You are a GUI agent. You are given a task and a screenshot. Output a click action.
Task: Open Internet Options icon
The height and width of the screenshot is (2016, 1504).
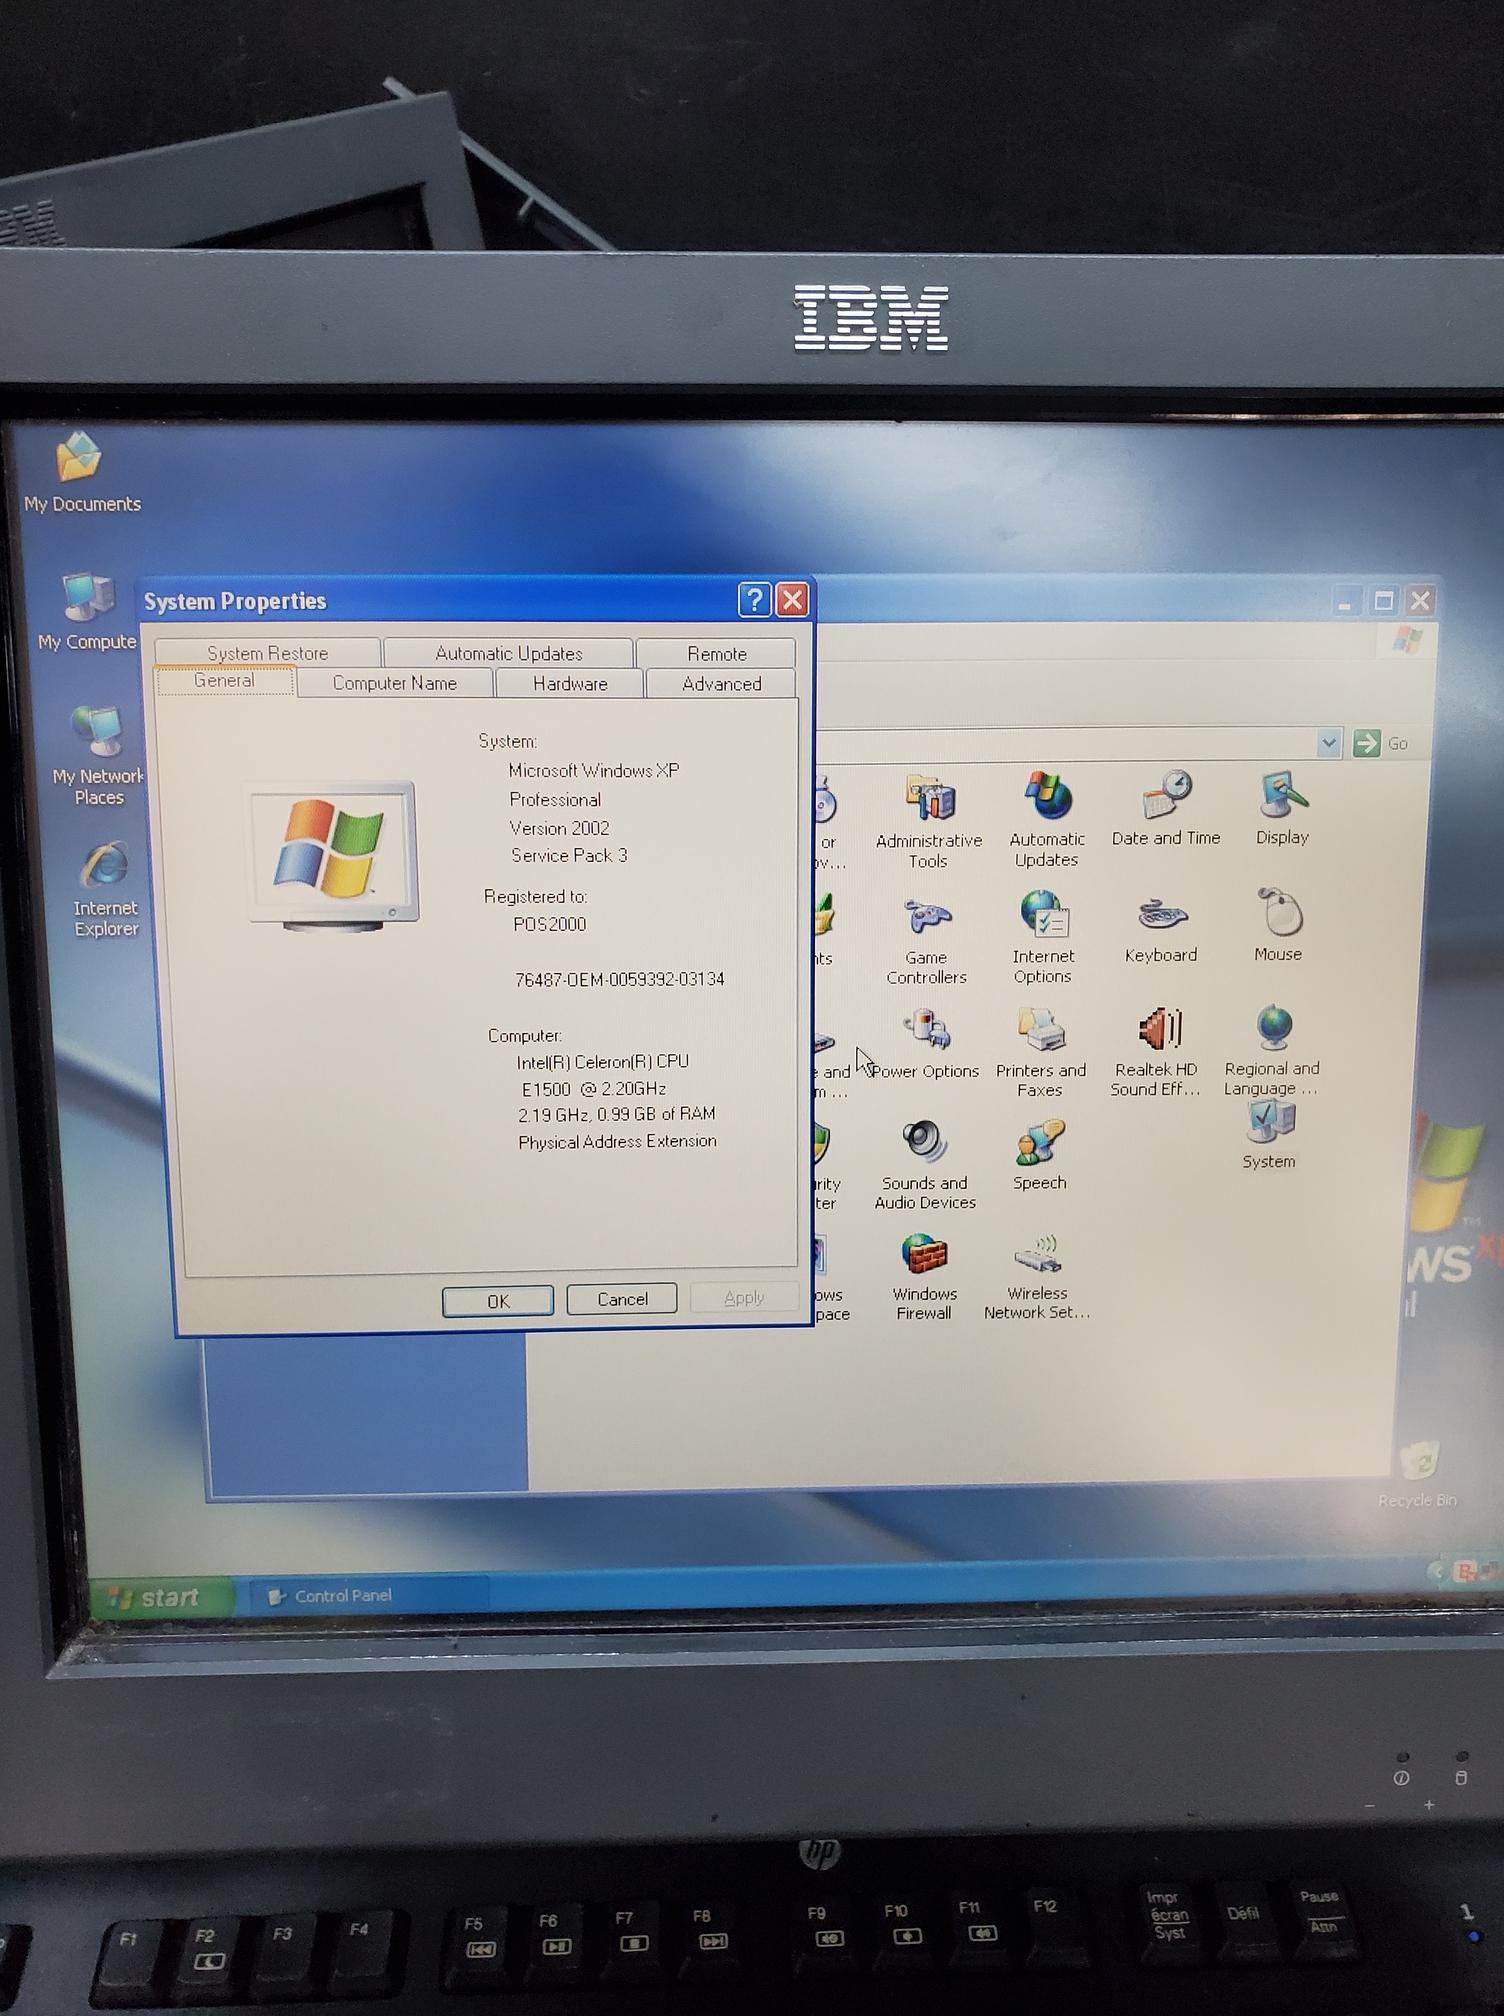tap(1043, 938)
